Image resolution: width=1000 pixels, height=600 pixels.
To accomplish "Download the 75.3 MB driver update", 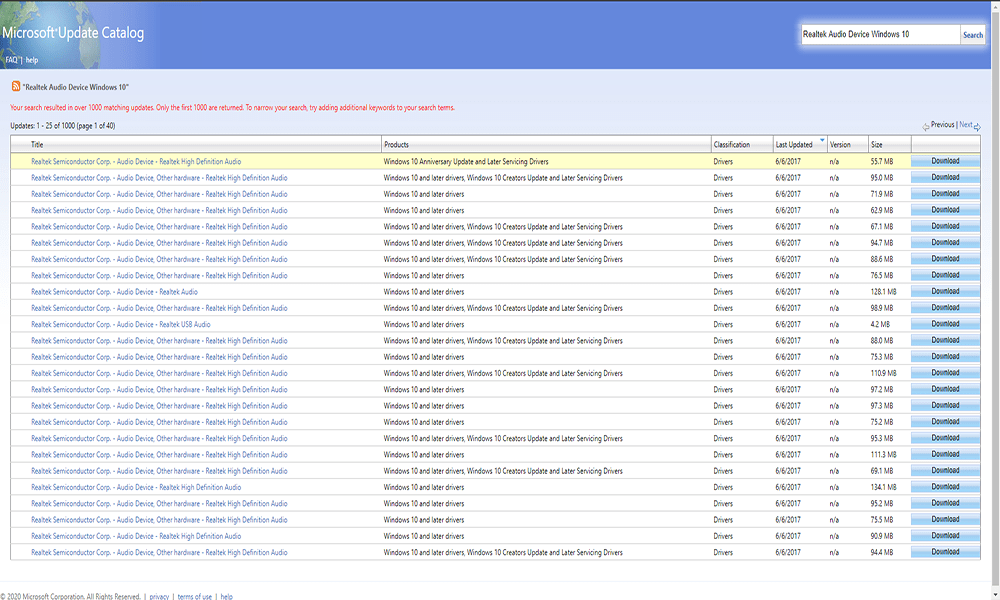I will tap(945, 356).
